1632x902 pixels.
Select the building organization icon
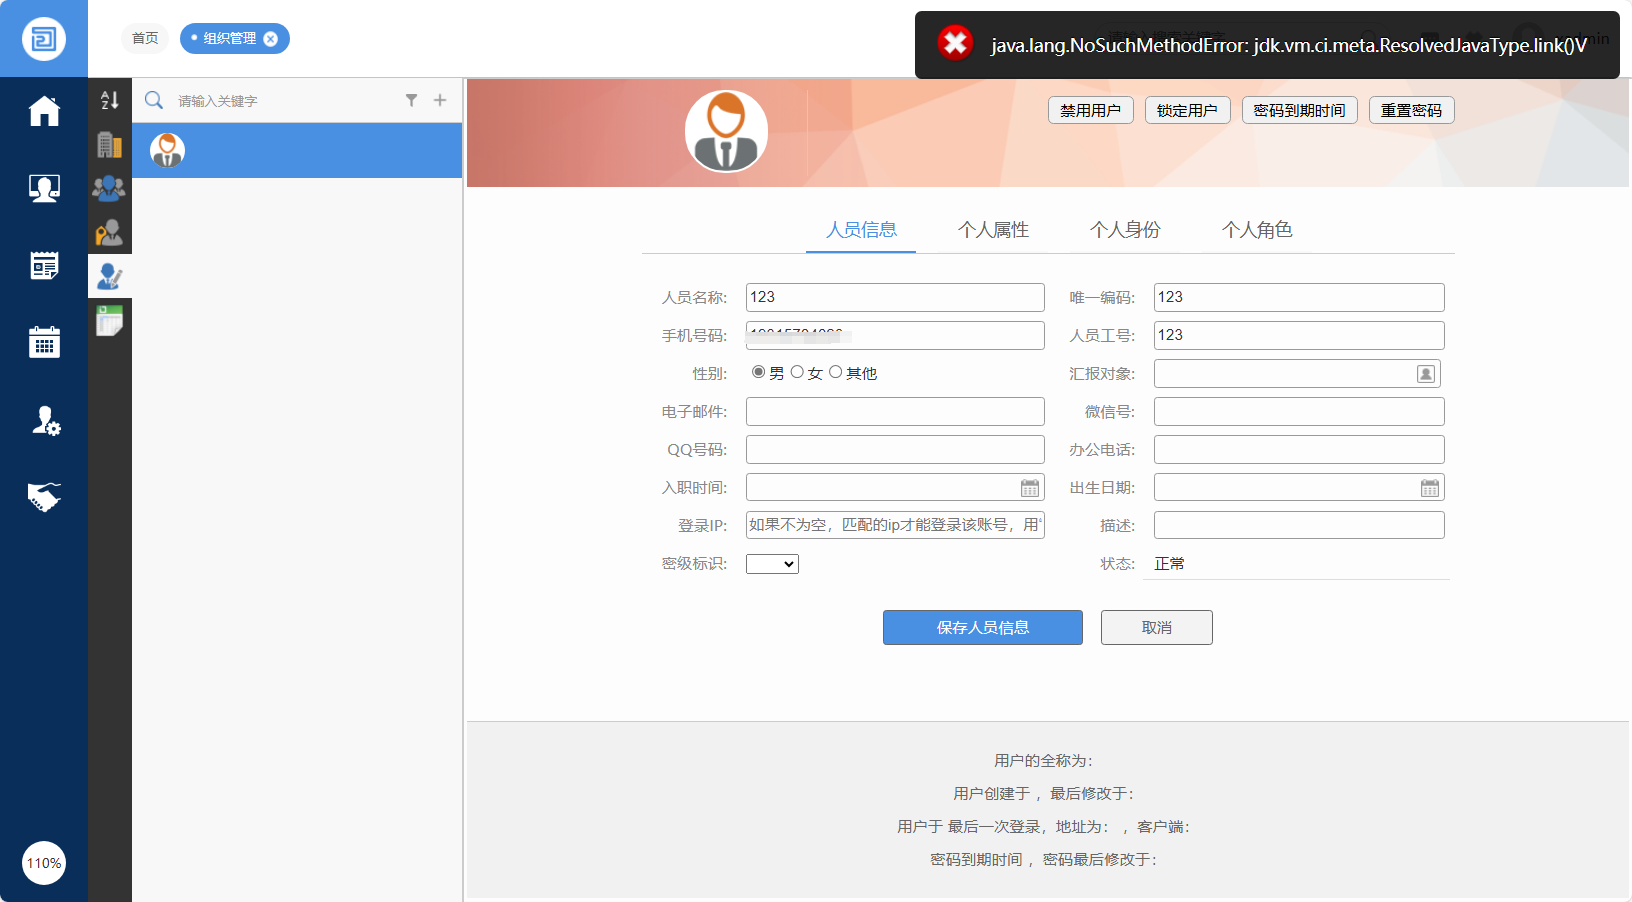(x=110, y=145)
